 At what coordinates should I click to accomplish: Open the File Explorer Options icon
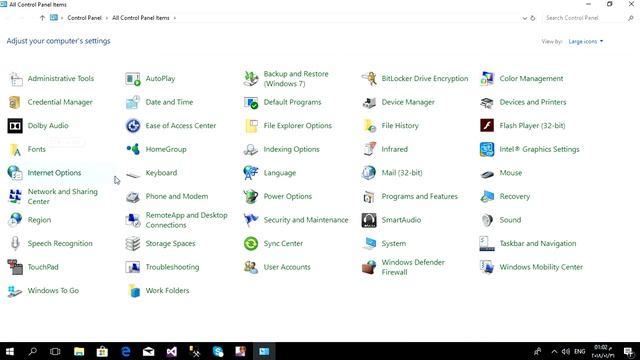251,126
